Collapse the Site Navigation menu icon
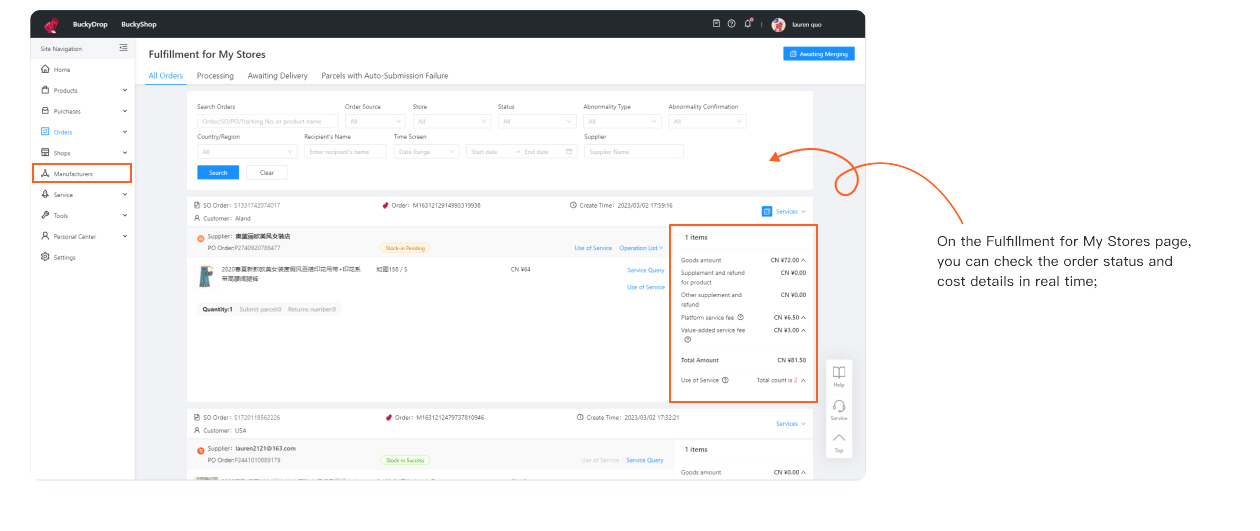 click(x=123, y=48)
